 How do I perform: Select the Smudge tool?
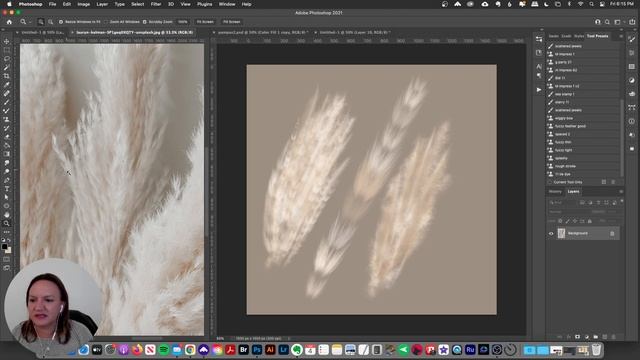[x=7, y=163]
